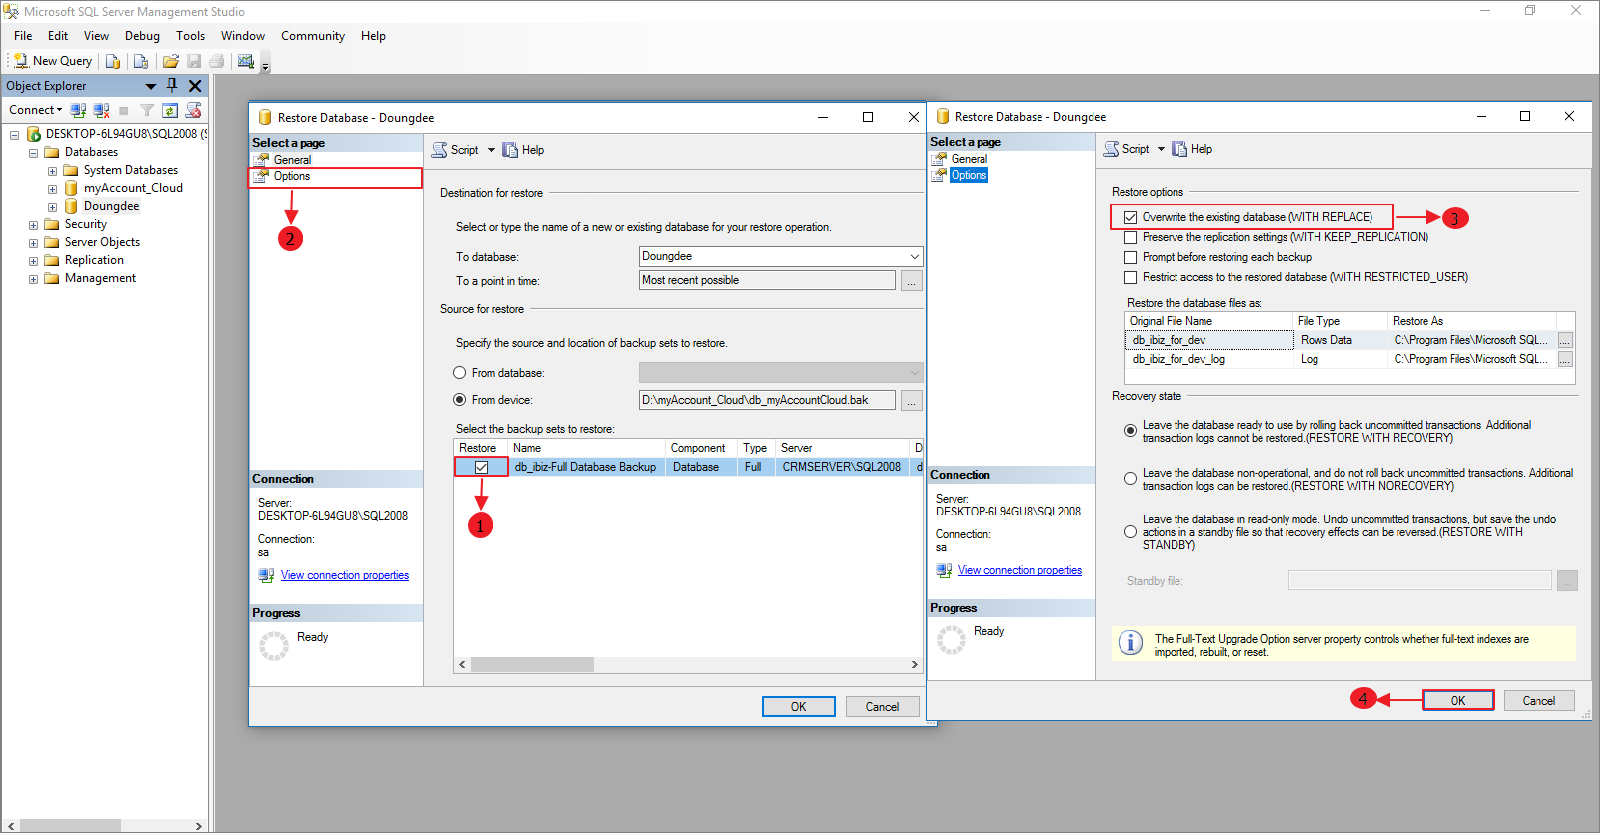Toggle Restore checkbox for db_ibiz-Full Database Backup
The height and width of the screenshot is (833, 1600).
pos(482,467)
